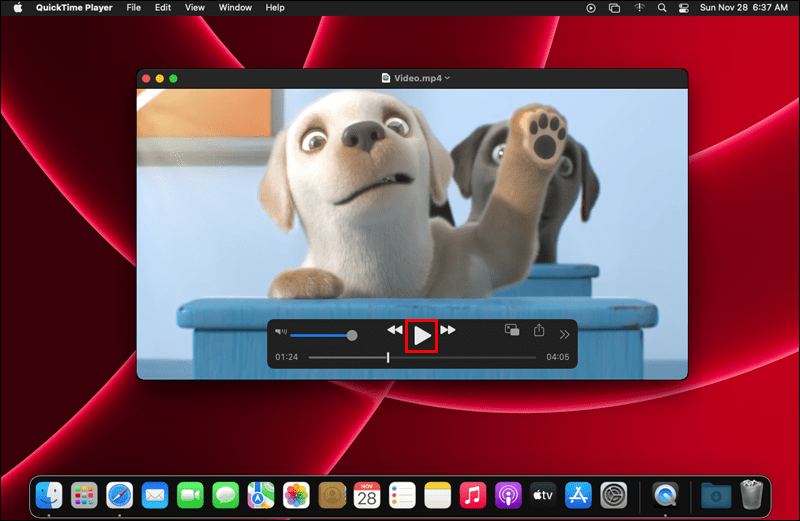
Task: Open App Store from the Dock
Action: tap(578, 495)
